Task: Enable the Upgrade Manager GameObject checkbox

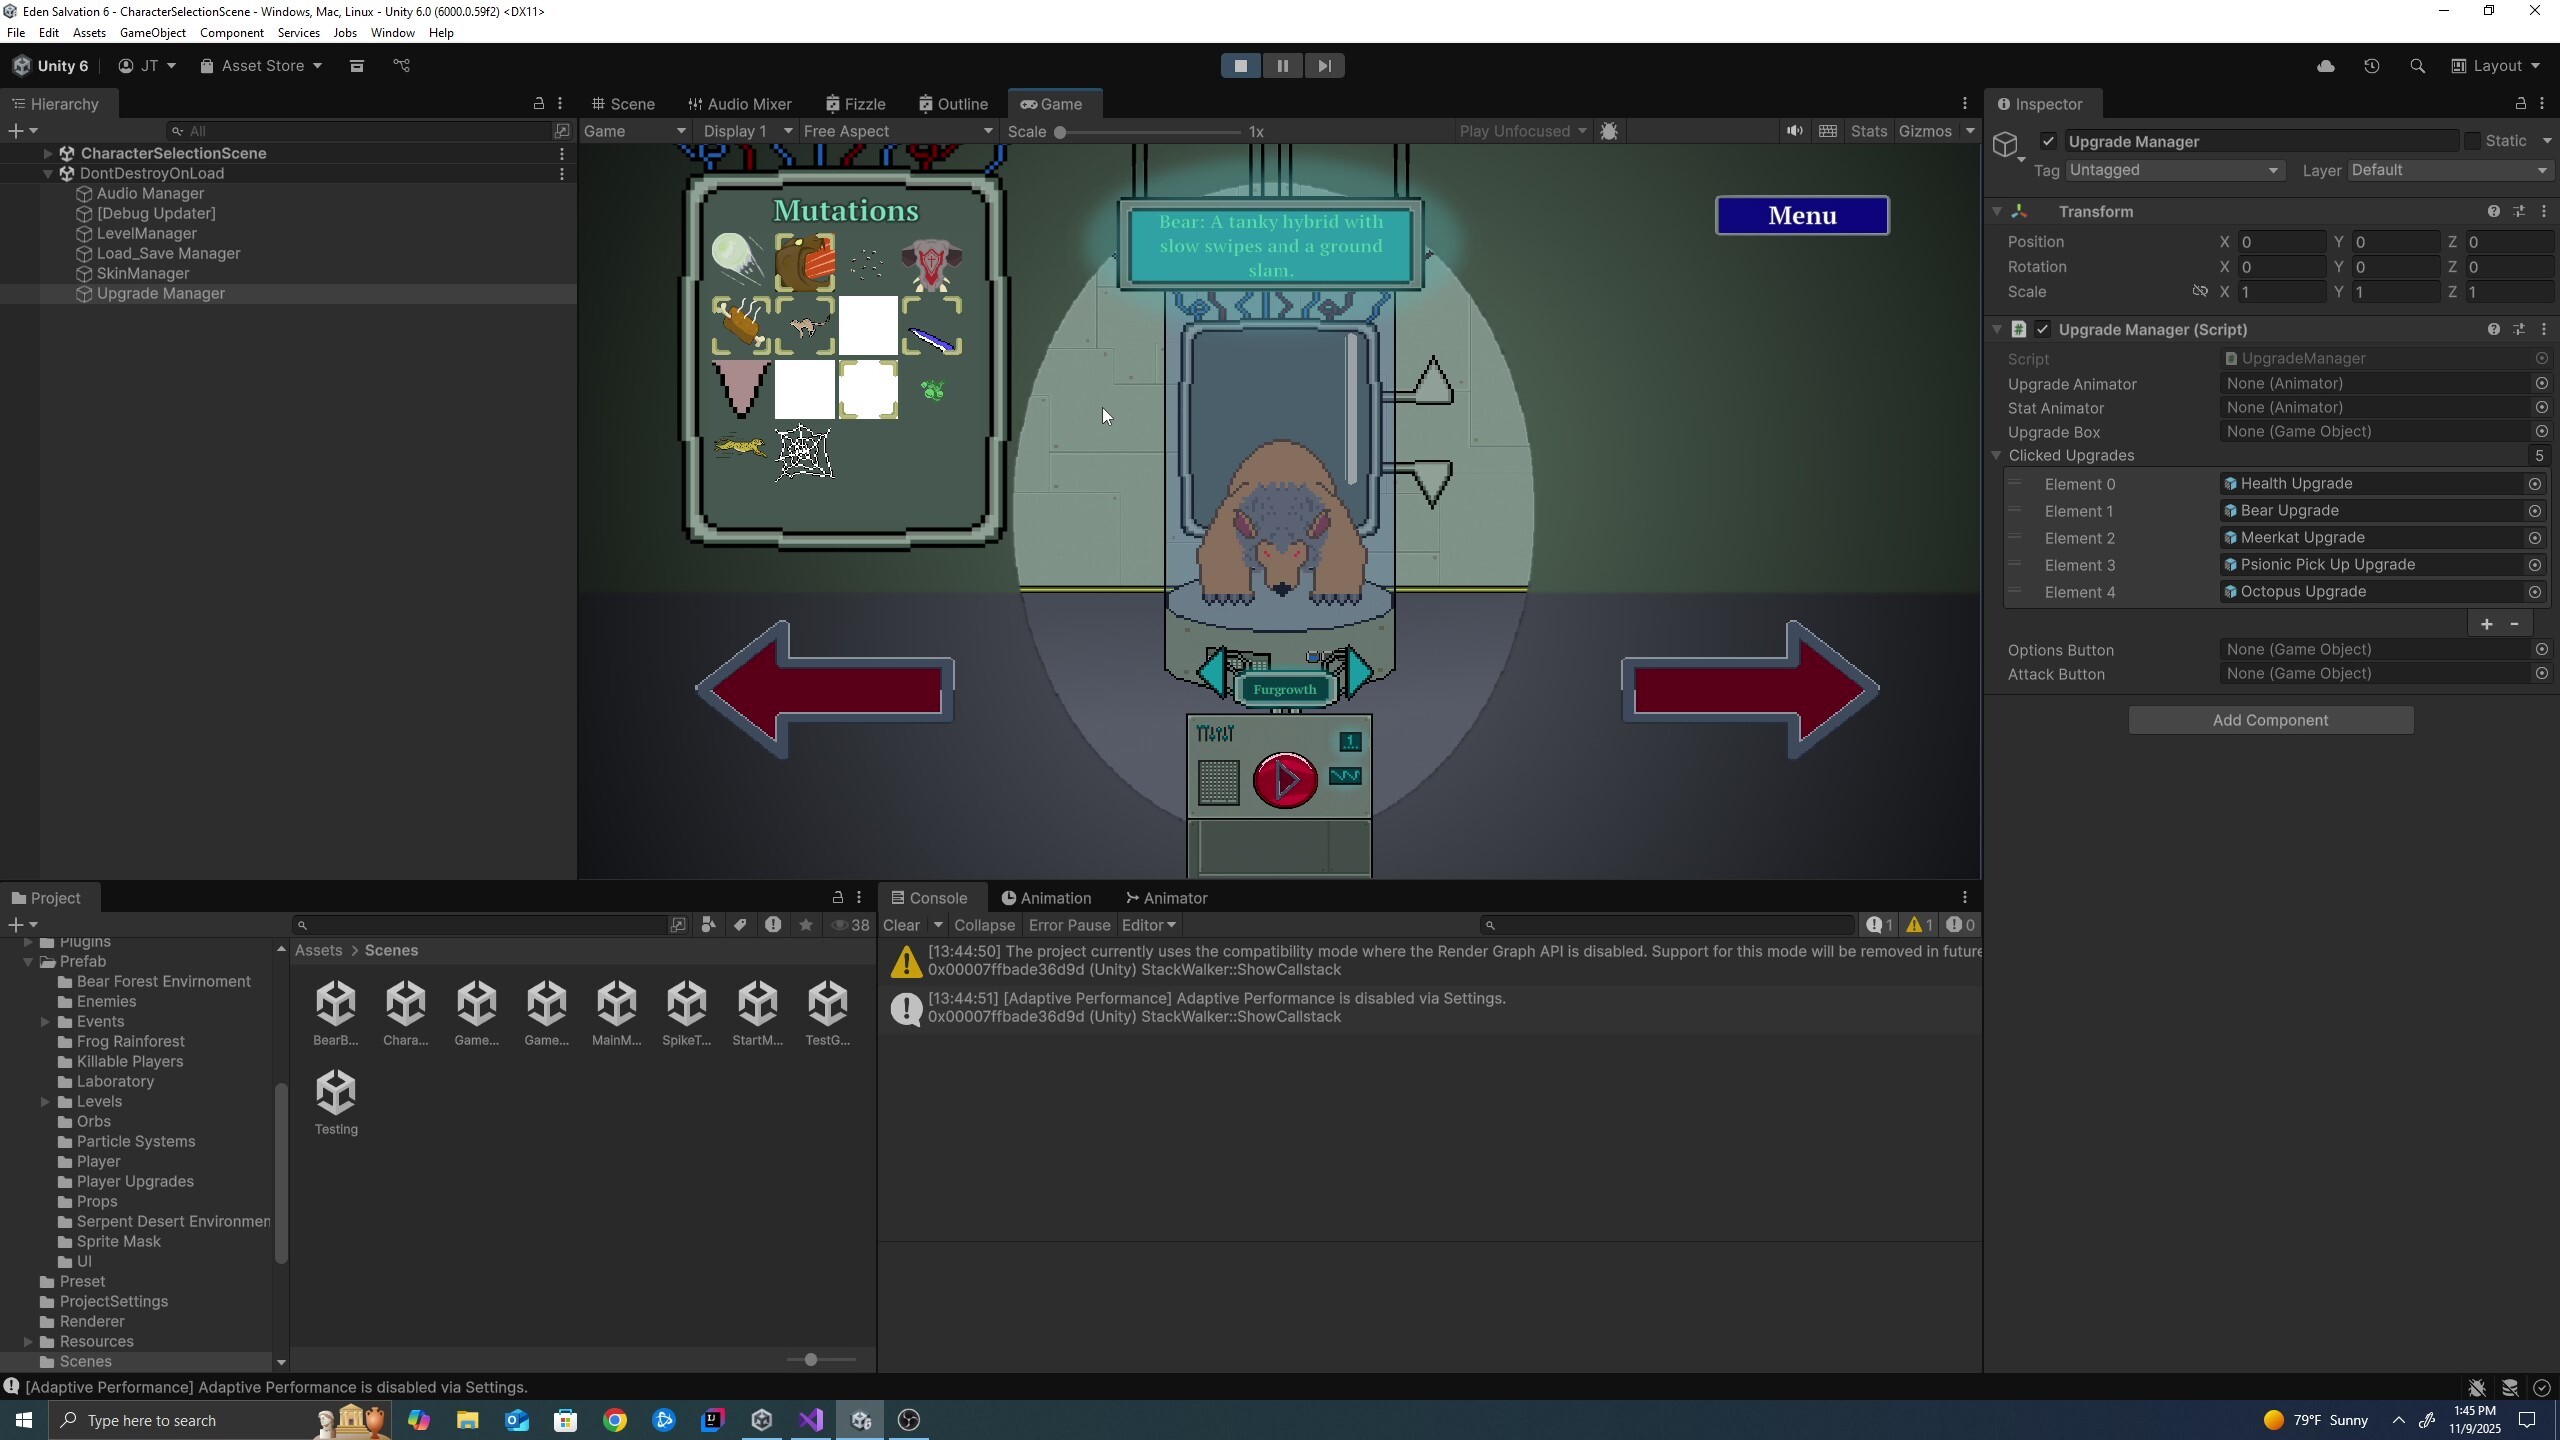Action: coord(2048,141)
